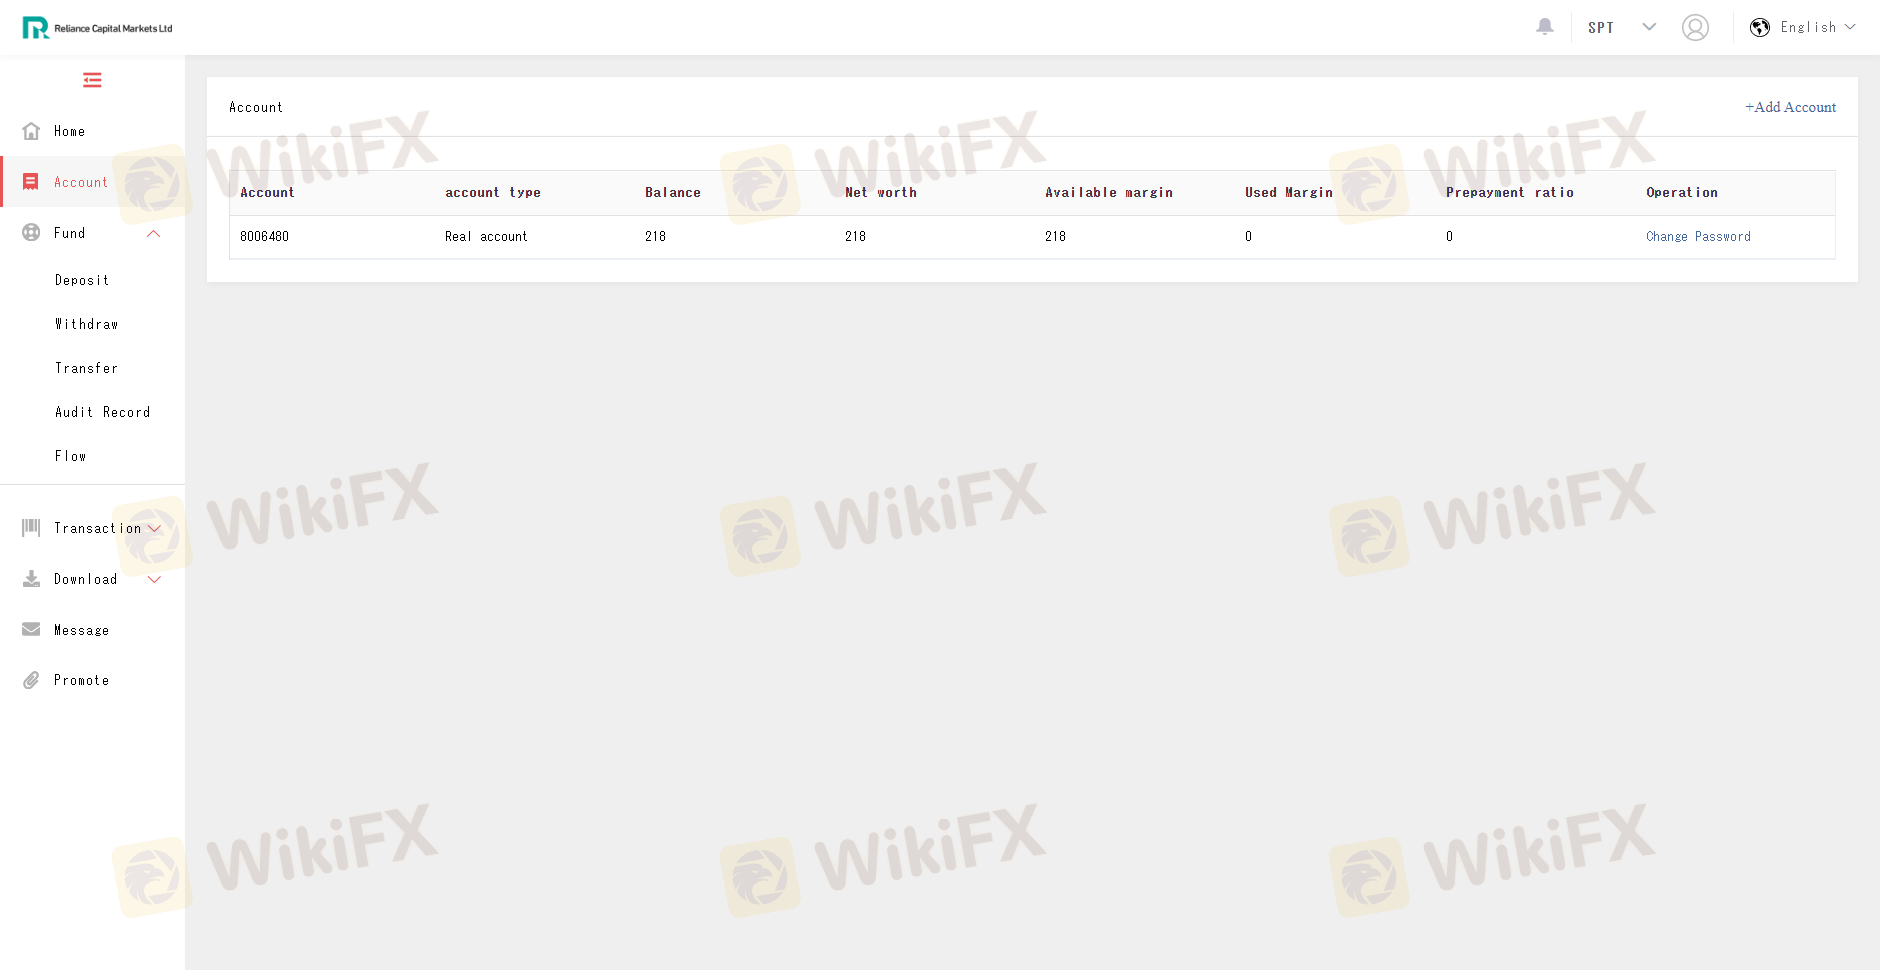The image size is (1880, 970).
Task: Click the Balance column header
Action: (673, 193)
